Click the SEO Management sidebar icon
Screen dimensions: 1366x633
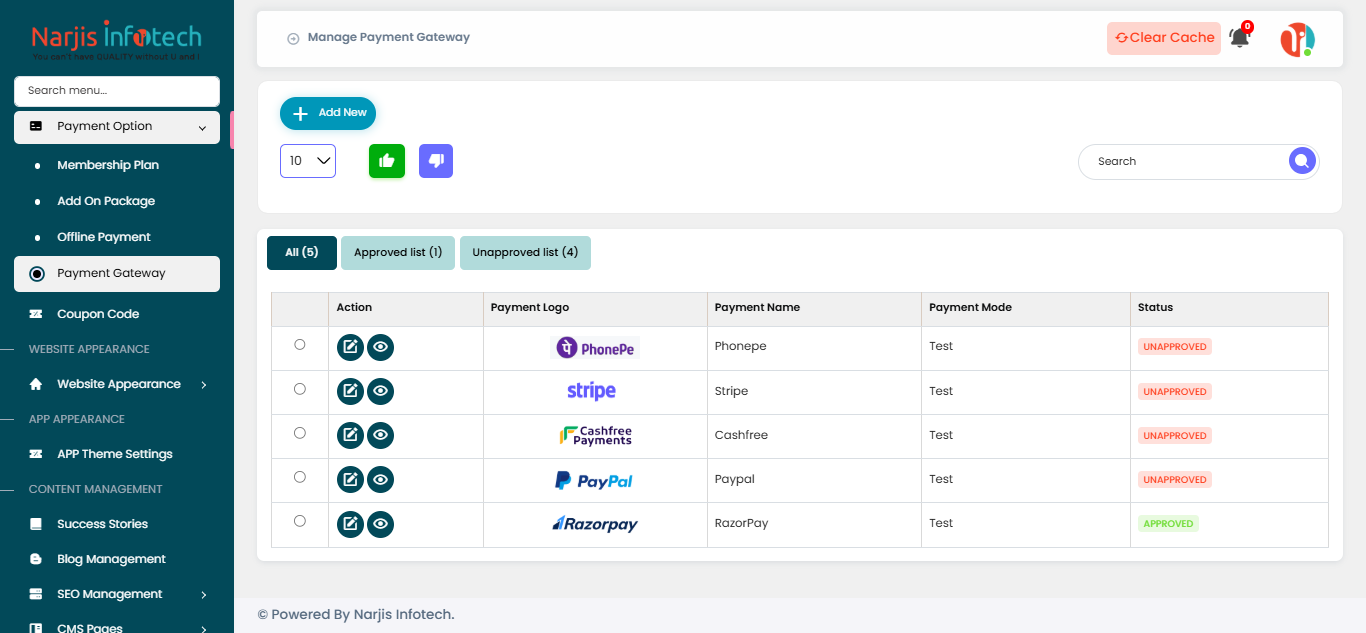pos(36,594)
